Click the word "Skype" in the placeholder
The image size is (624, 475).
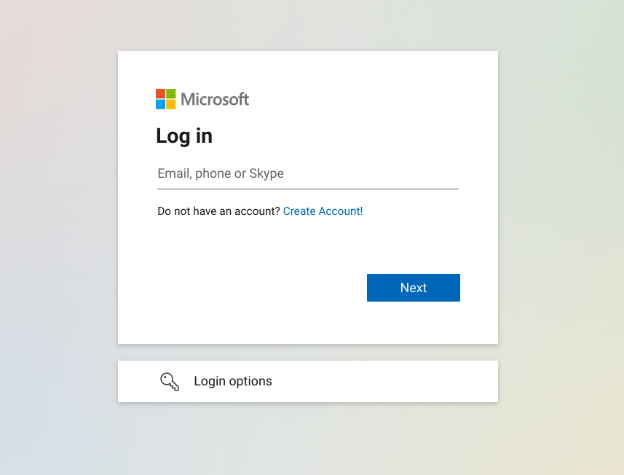click(x=267, y=174)
